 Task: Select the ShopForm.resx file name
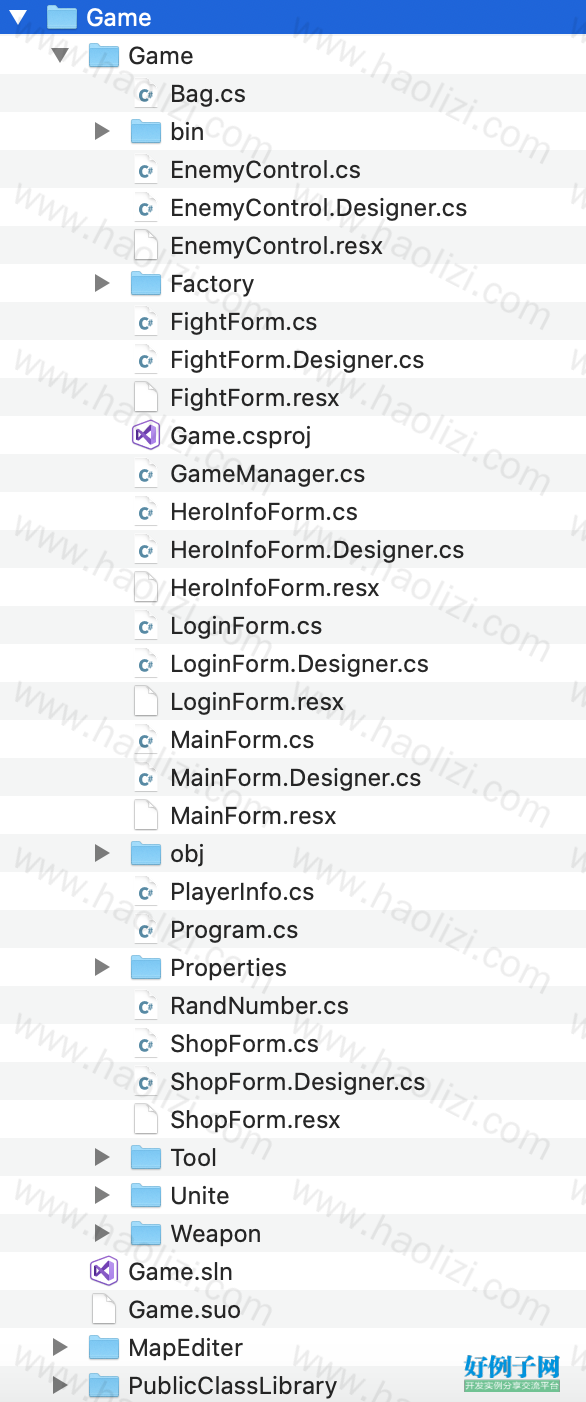256,1120
